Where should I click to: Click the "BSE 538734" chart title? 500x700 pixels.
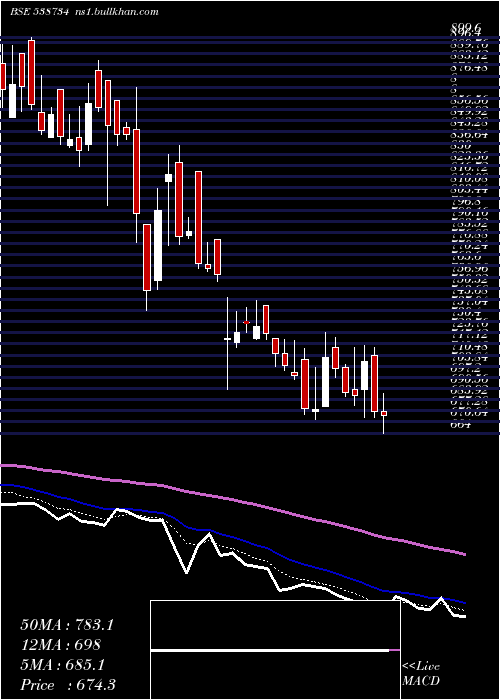point(39,12)
